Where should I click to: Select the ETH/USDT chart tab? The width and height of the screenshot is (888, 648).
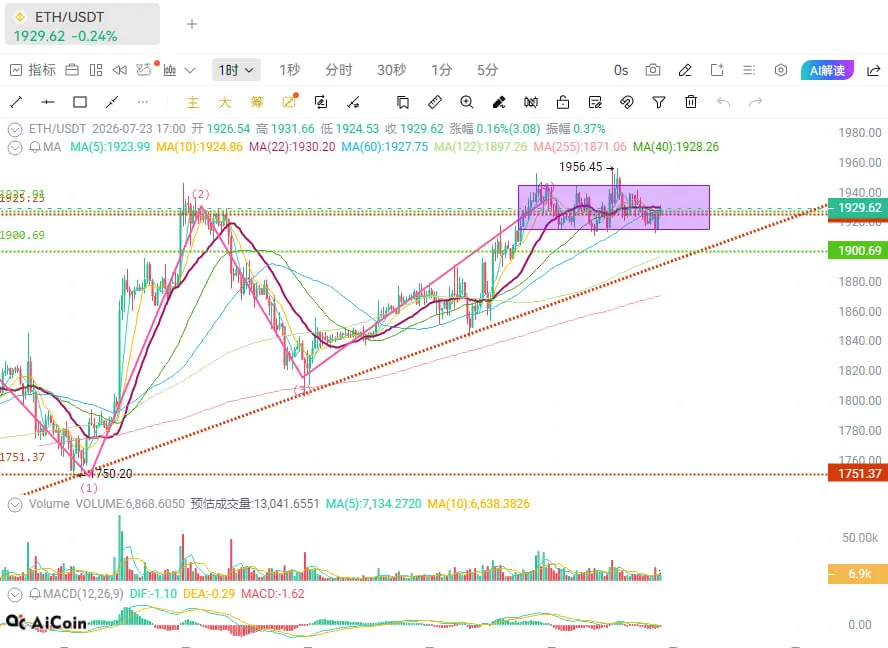[x=82, y=24]
